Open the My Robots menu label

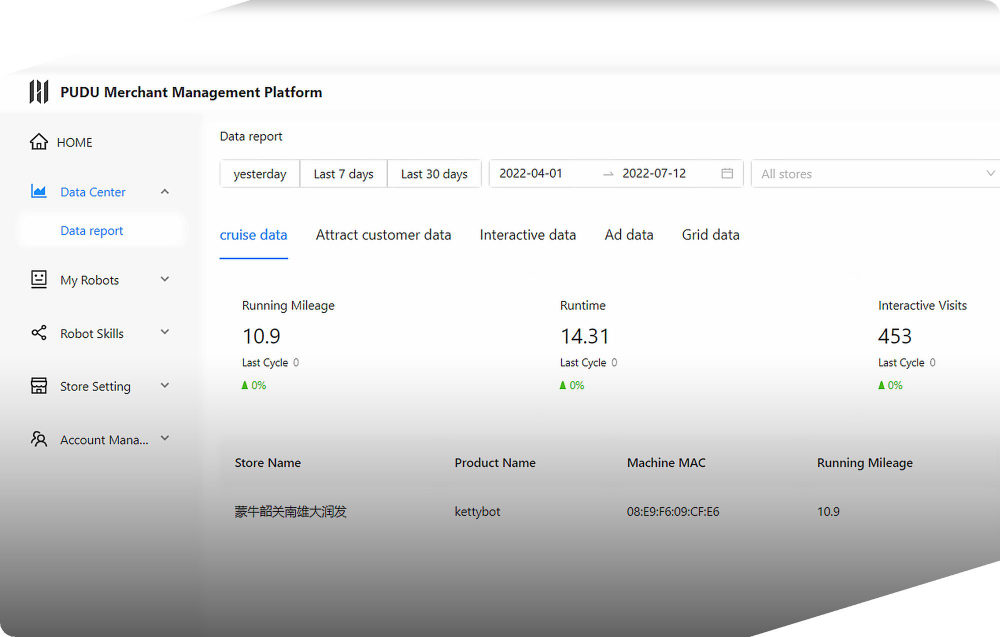click(x=89, y=280)
